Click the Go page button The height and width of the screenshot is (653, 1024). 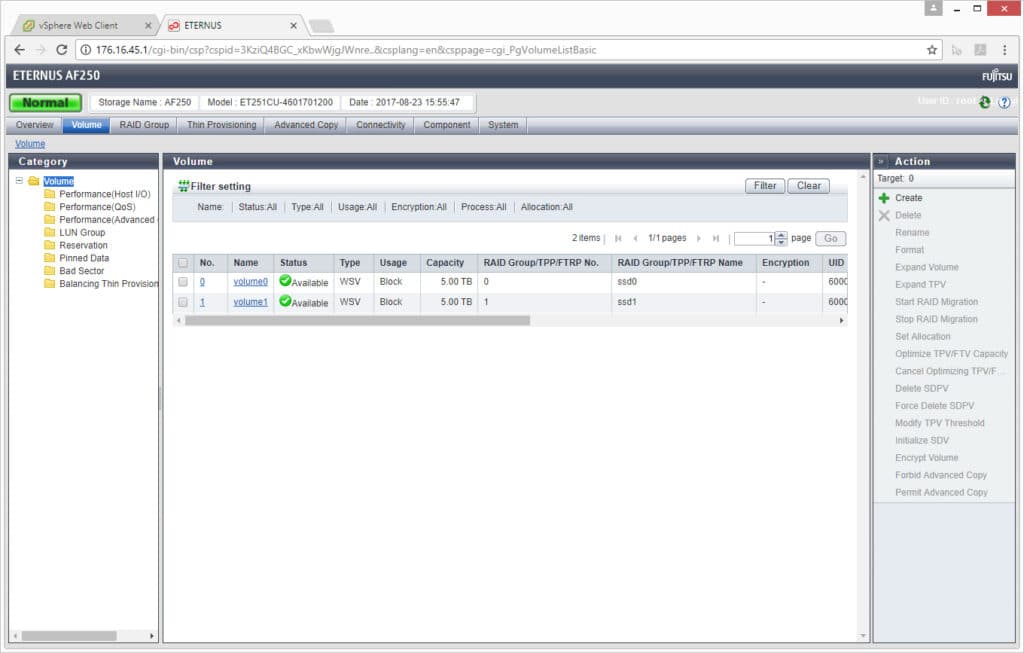pos(831,238)
